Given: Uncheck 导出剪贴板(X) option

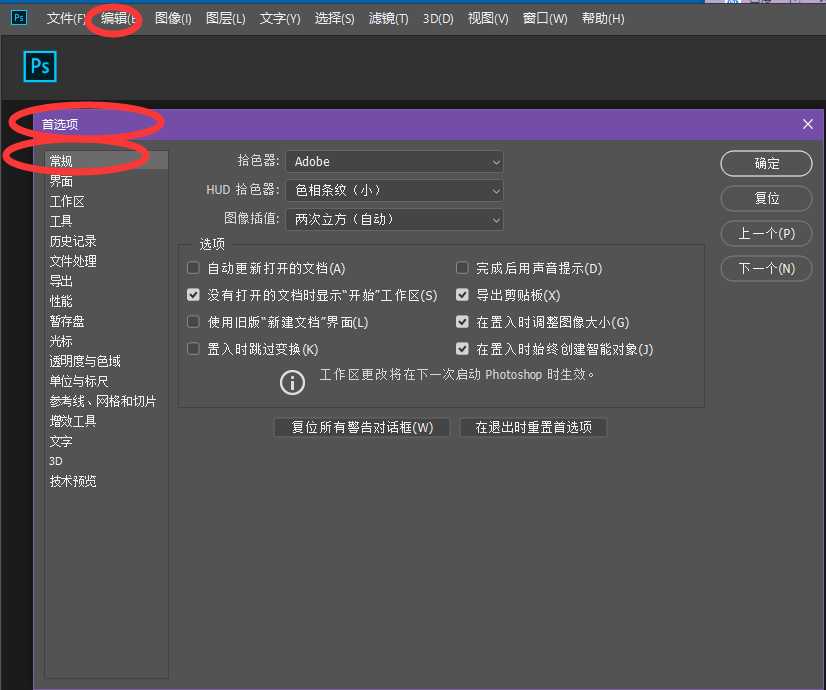Looking at the screenshot, I should click(x=462, y=295).
